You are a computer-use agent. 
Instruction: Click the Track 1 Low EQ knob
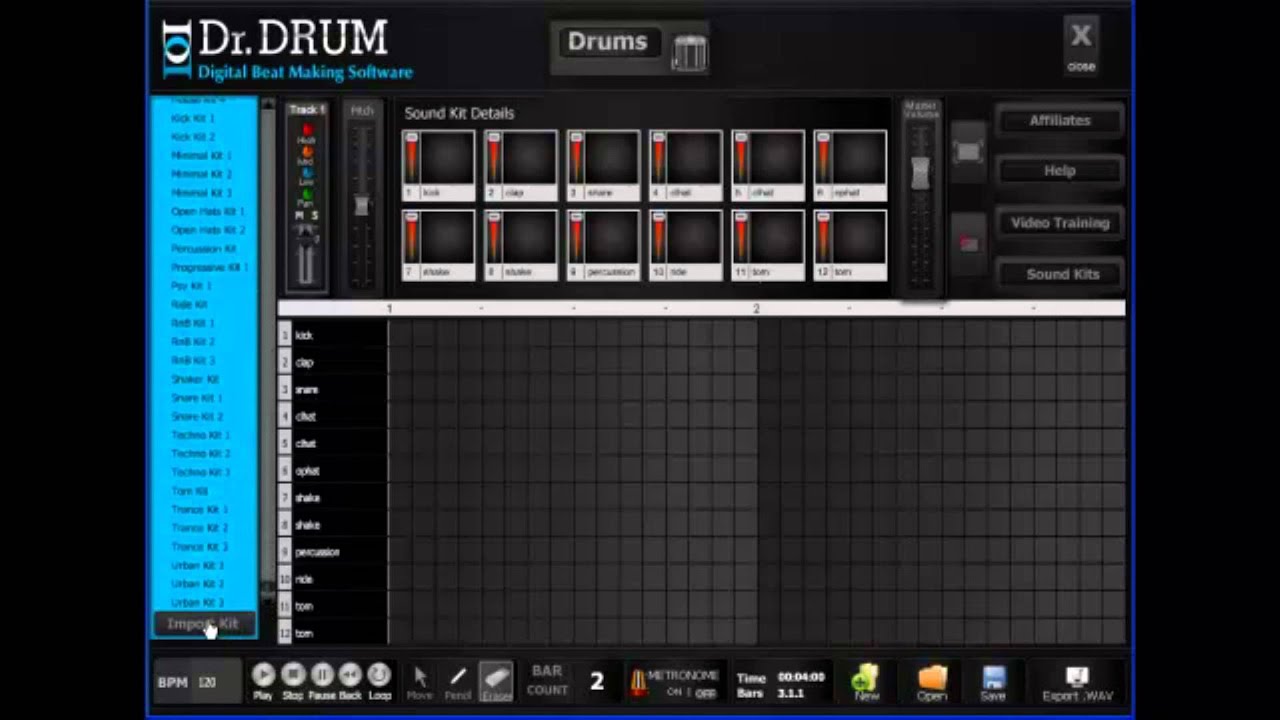[307, 172]
